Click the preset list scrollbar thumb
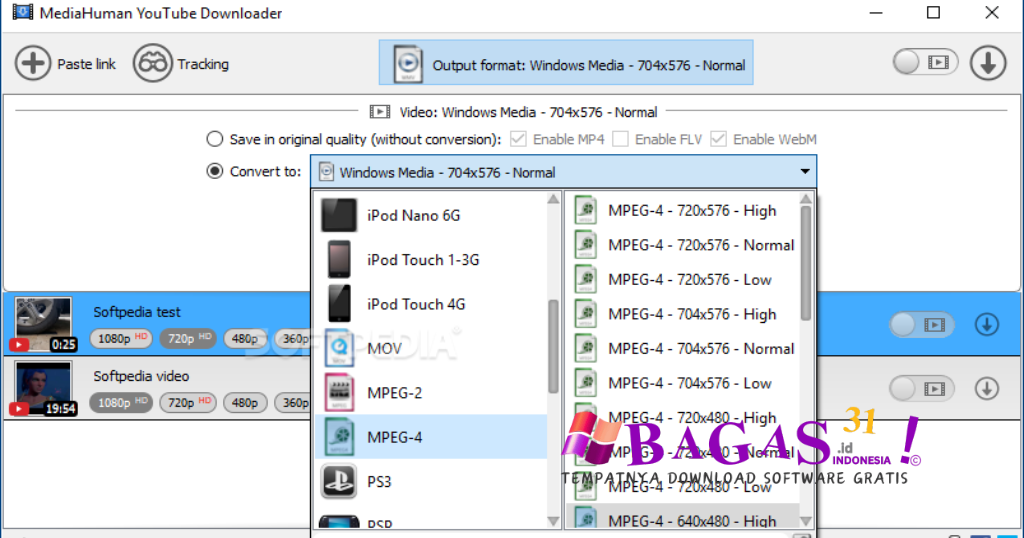 click(x=806, y=263)
